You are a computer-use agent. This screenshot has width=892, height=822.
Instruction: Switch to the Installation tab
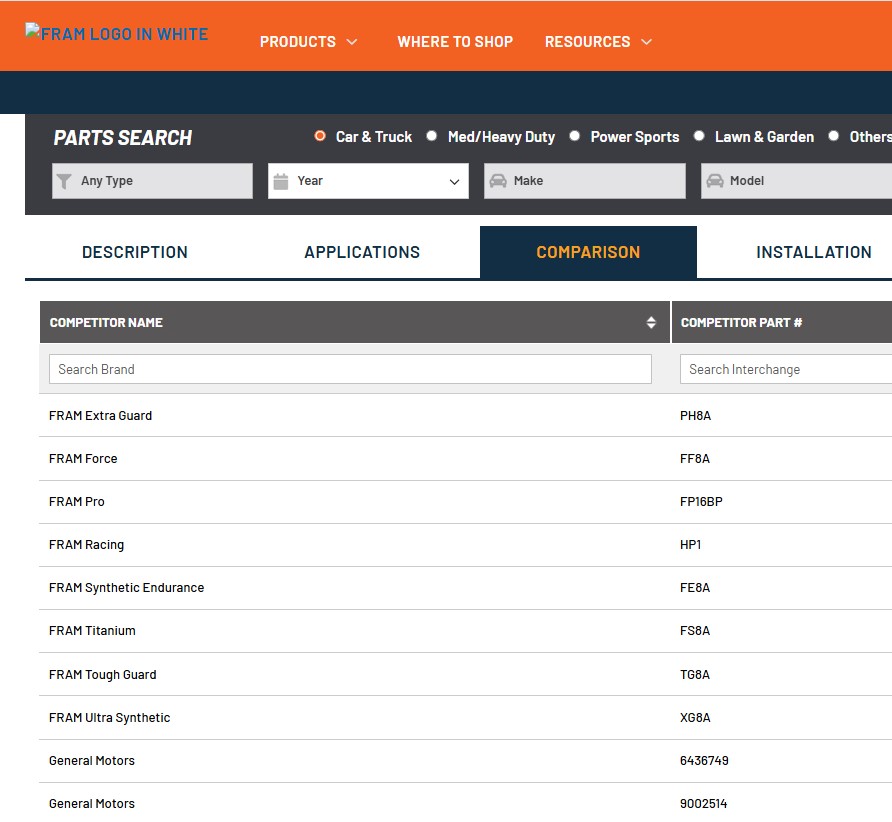coord(813,252)
